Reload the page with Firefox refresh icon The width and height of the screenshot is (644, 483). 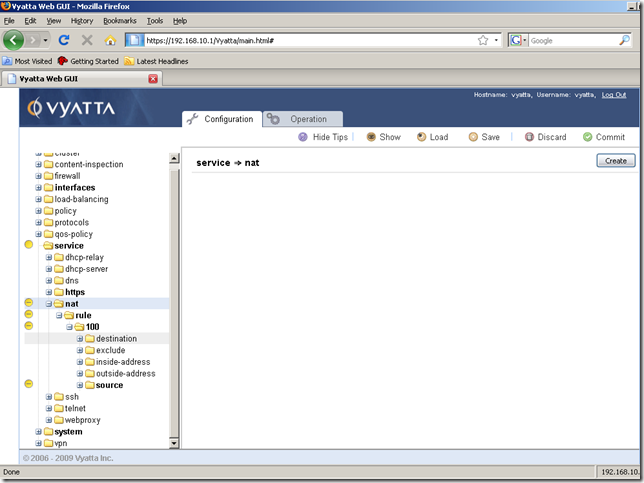[64, 41]
